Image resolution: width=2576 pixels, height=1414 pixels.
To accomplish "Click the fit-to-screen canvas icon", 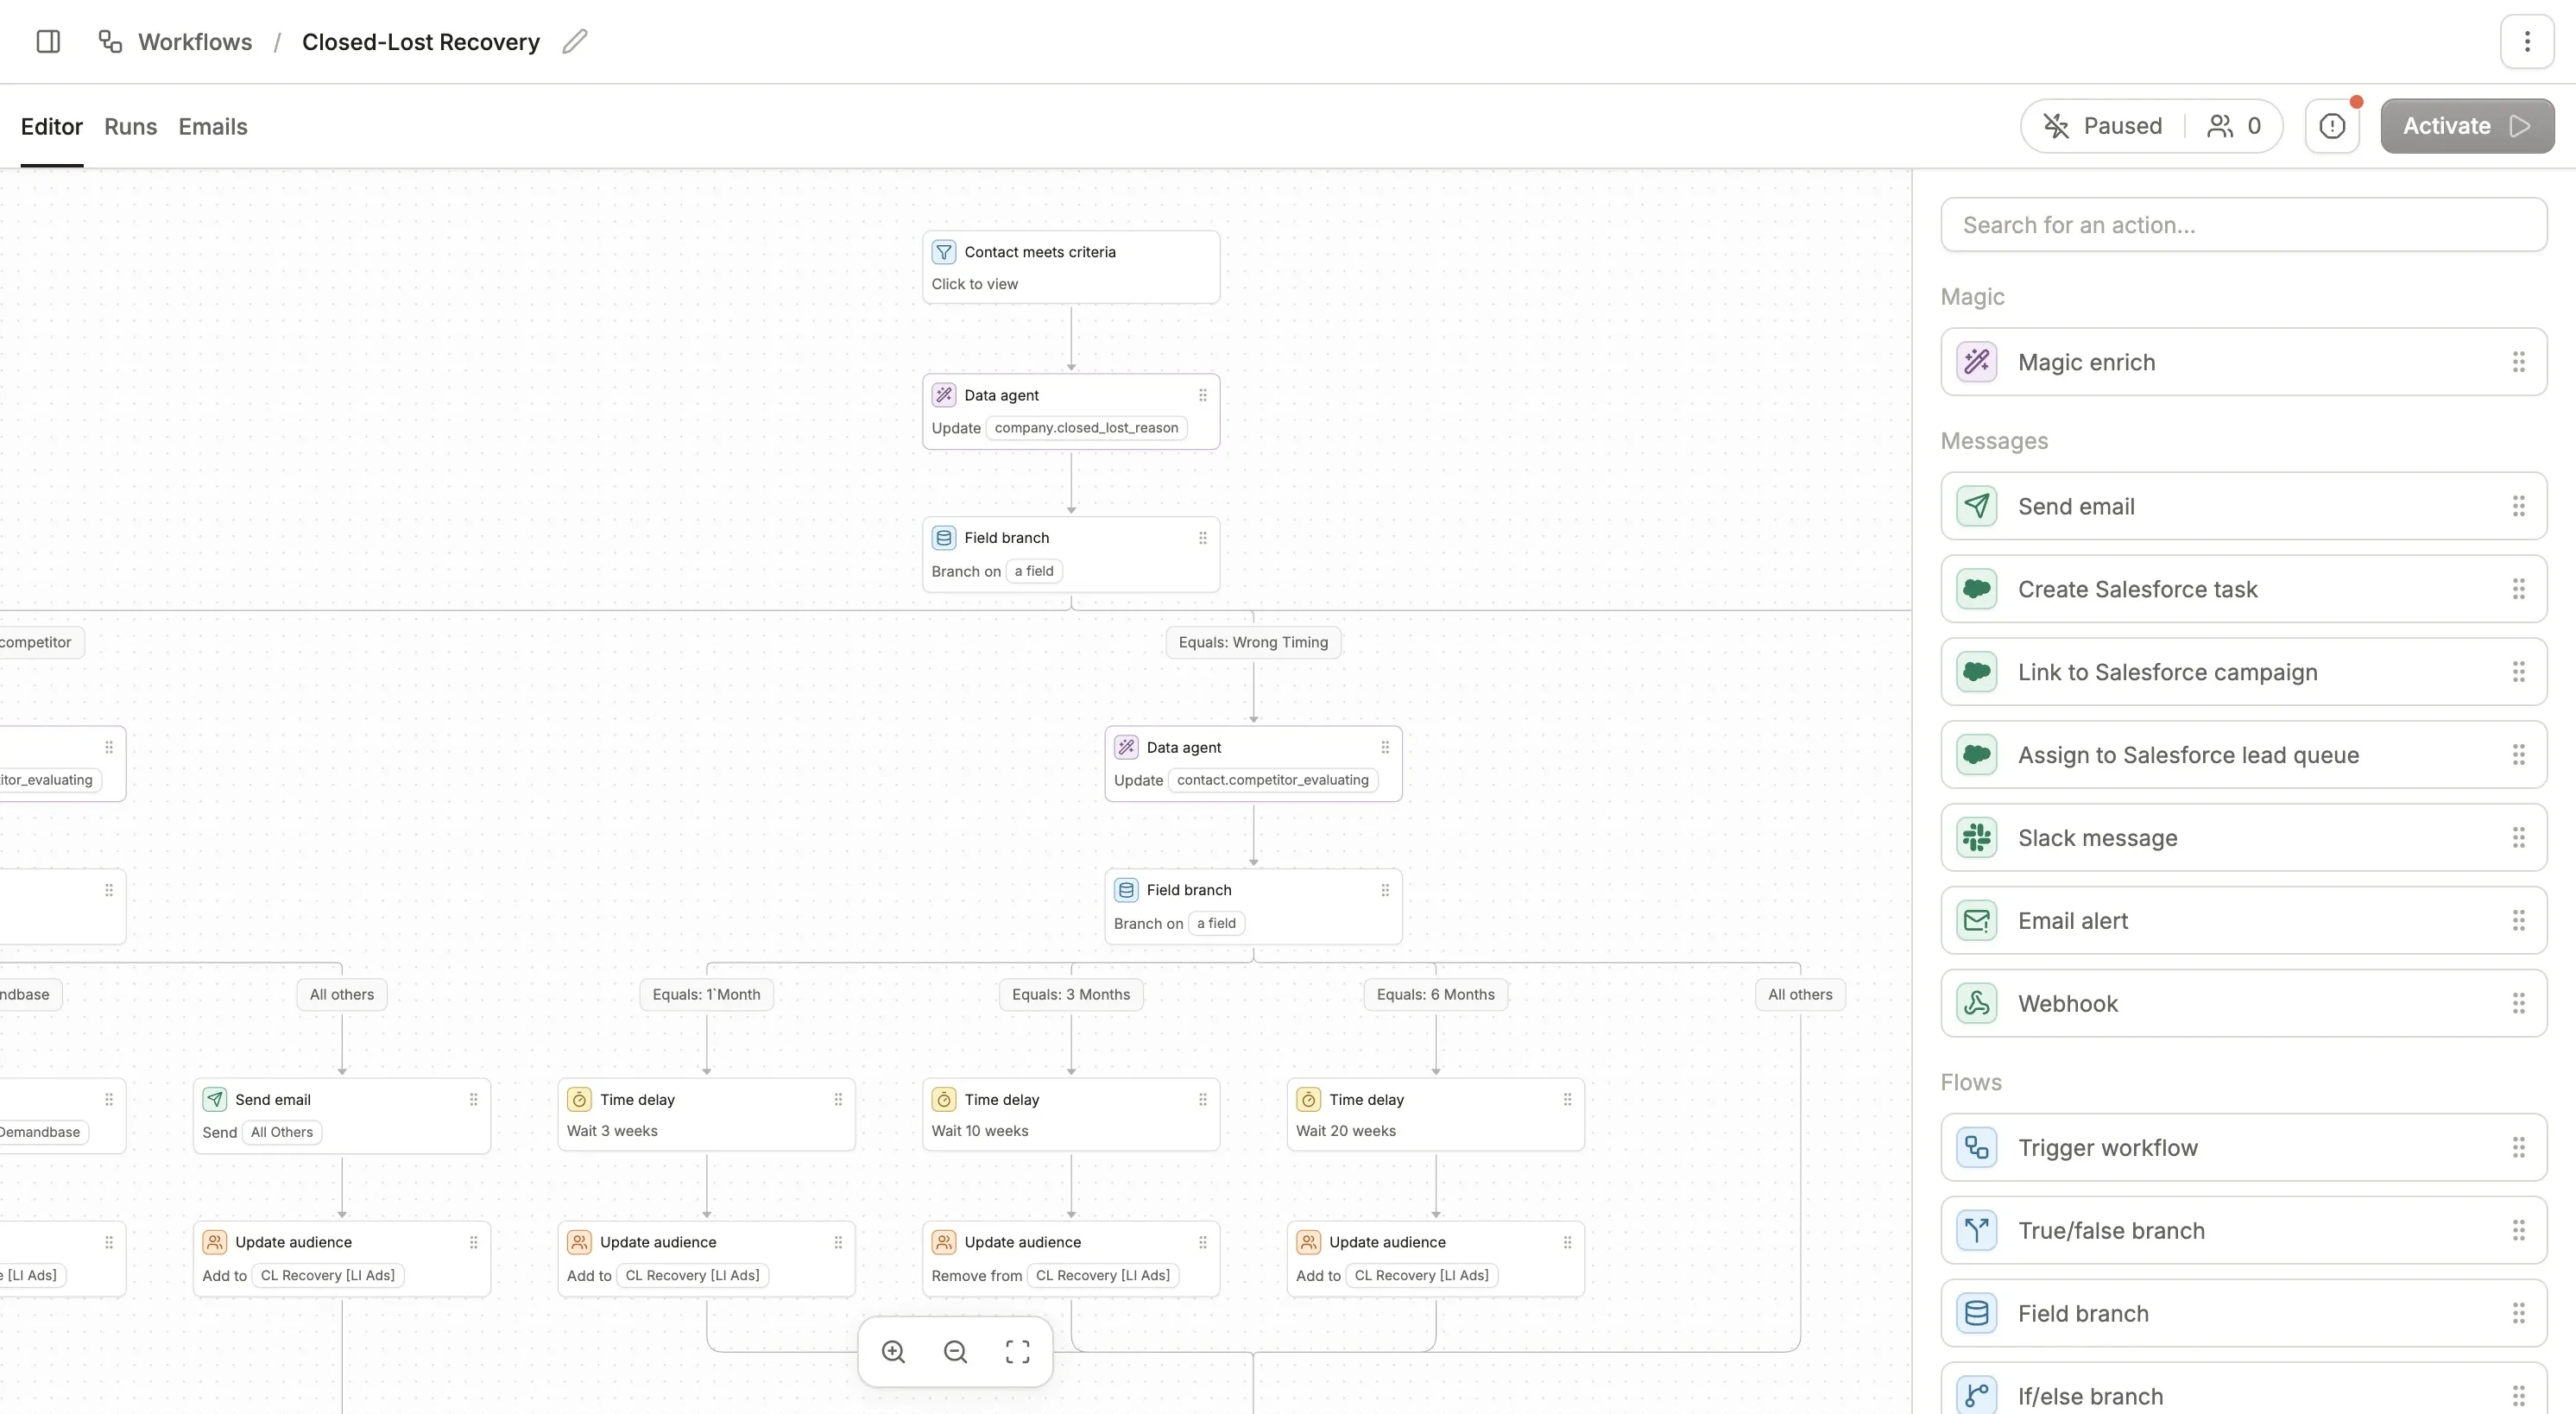I will 1017,1352.
